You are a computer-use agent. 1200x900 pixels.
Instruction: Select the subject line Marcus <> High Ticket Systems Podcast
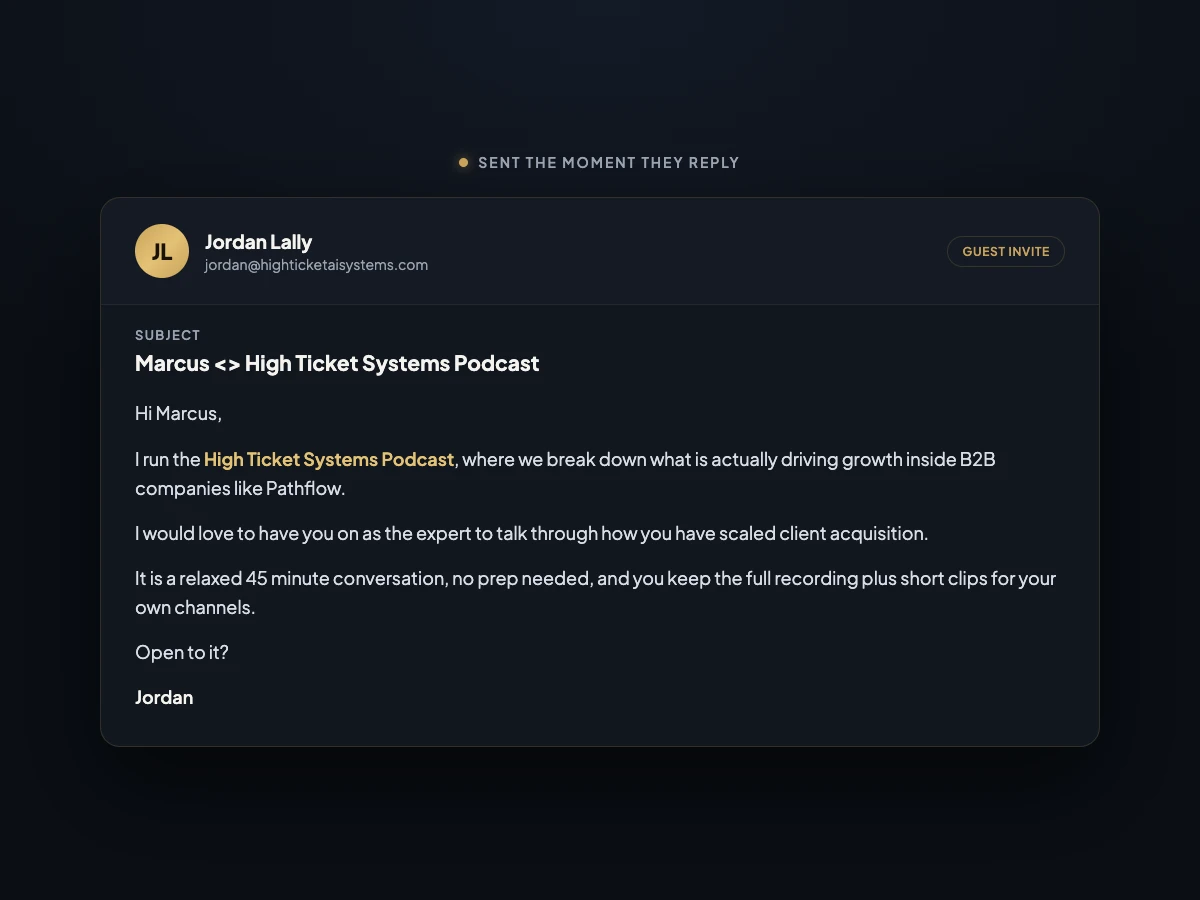pyautogui.click(x=337, y=363)
